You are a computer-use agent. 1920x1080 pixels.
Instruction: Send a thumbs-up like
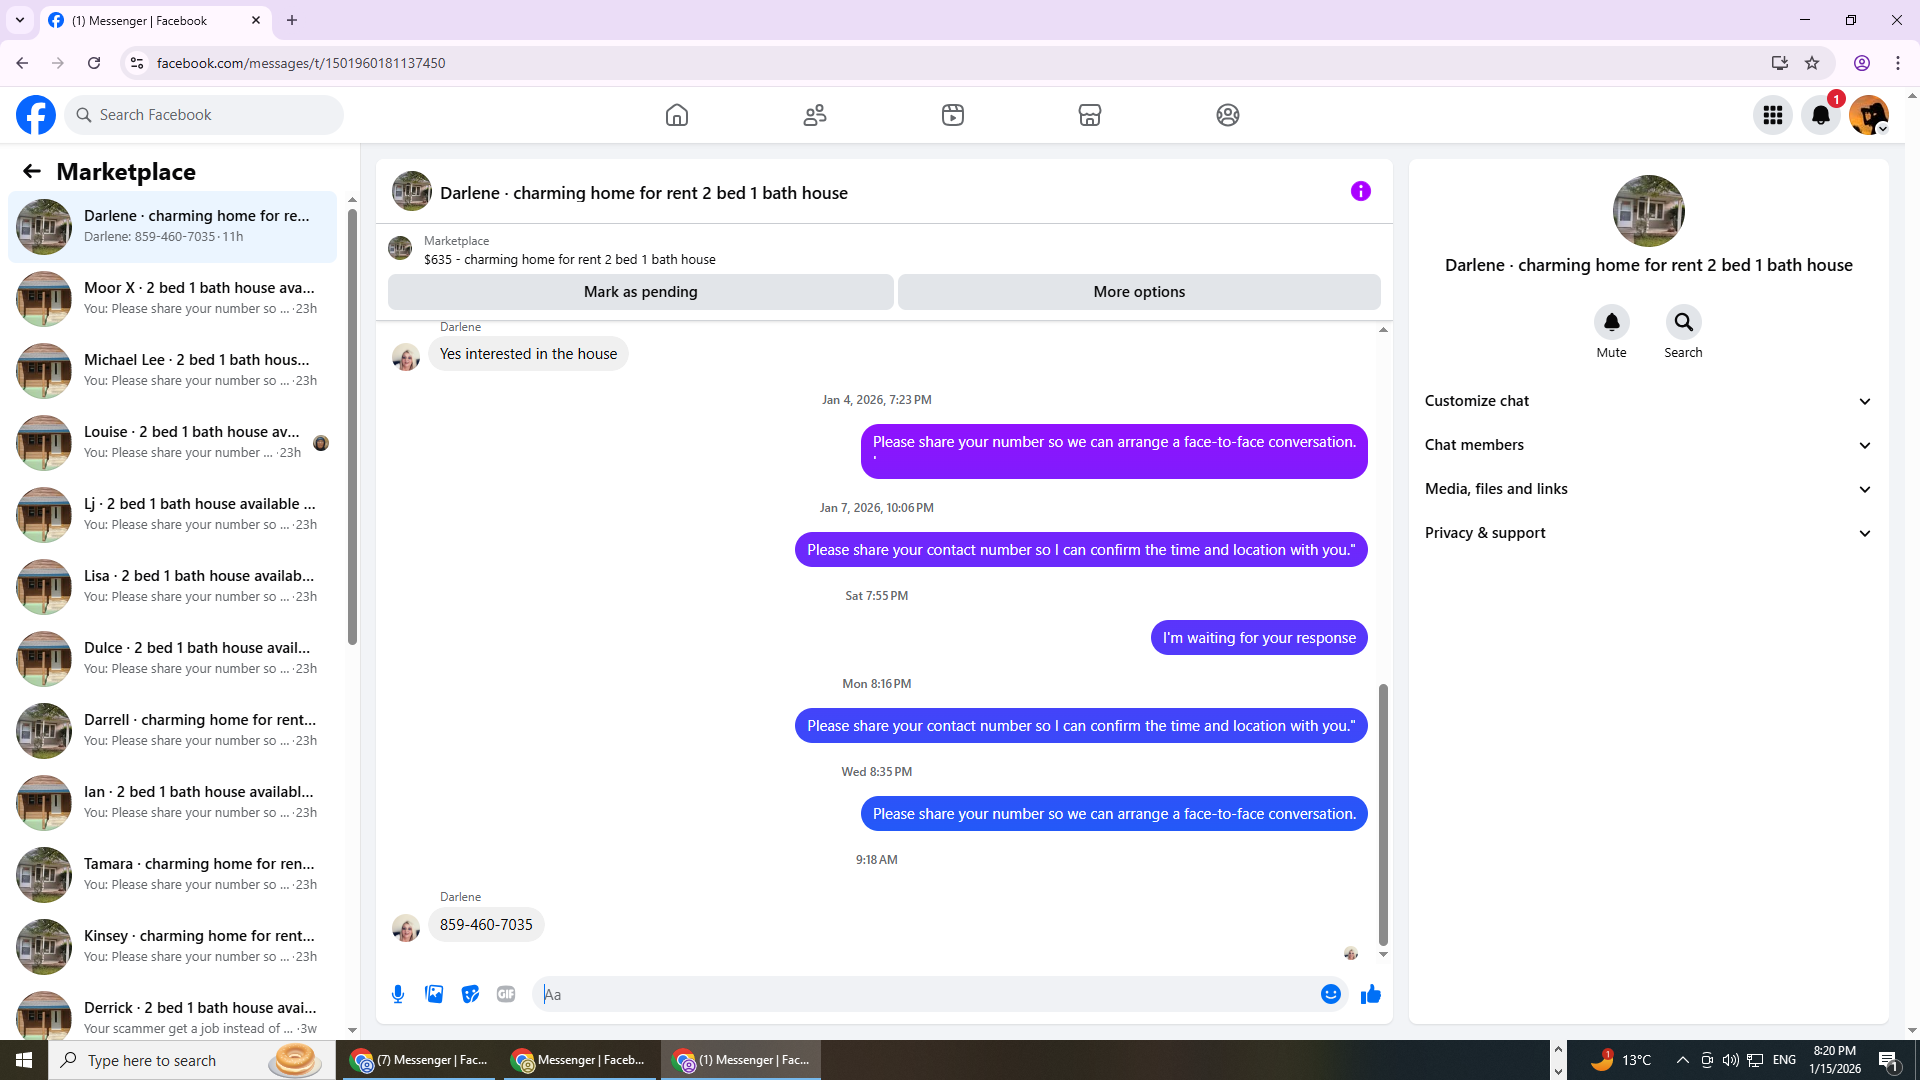click(x=1371, y=994)
